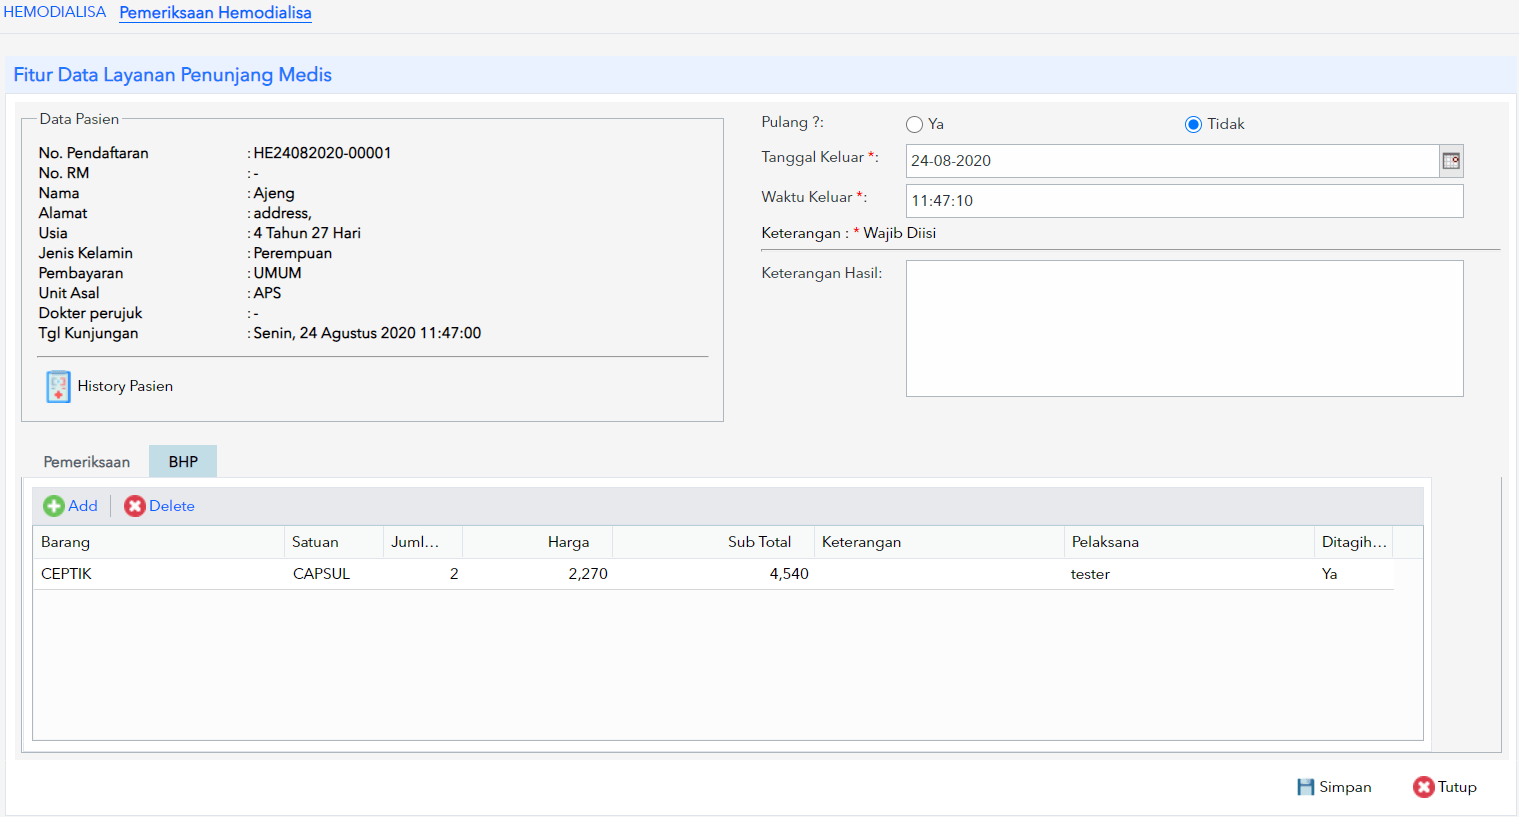
Task: Click the red Tutup close icon
Action: [1424, 787]
